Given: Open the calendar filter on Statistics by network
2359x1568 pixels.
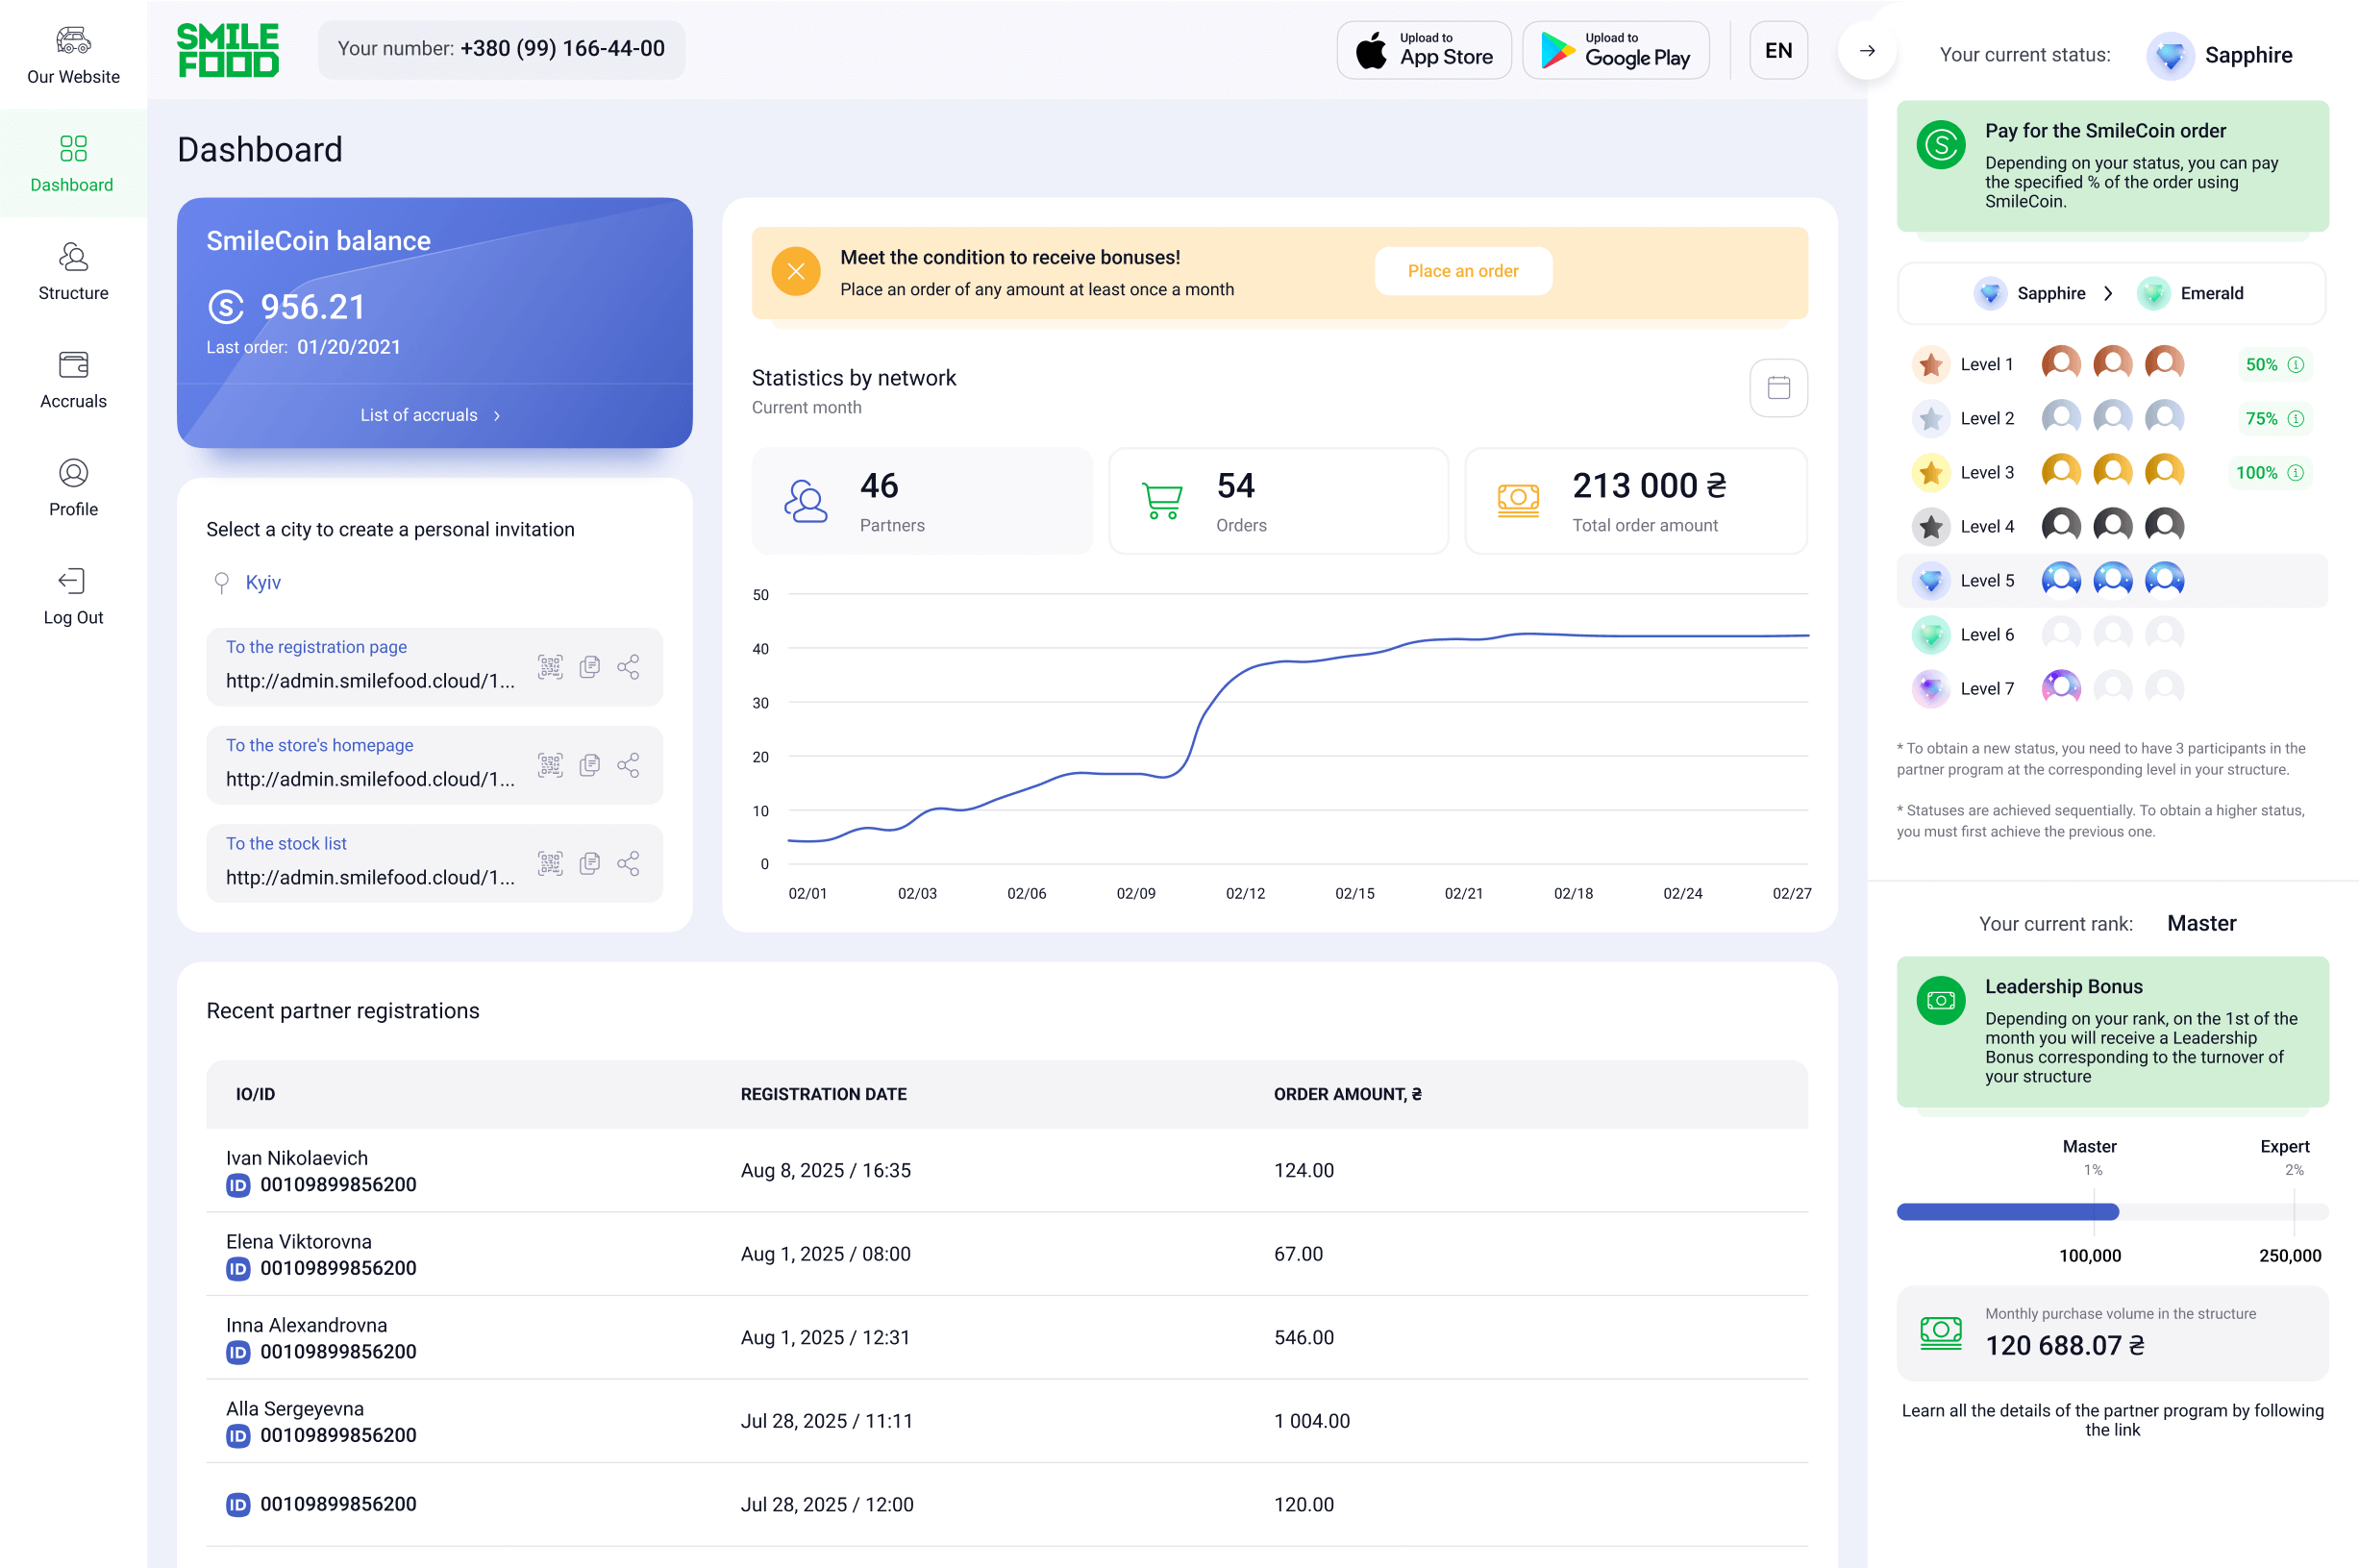Looking at the screenshot, I should click(x=1778, y=388).
